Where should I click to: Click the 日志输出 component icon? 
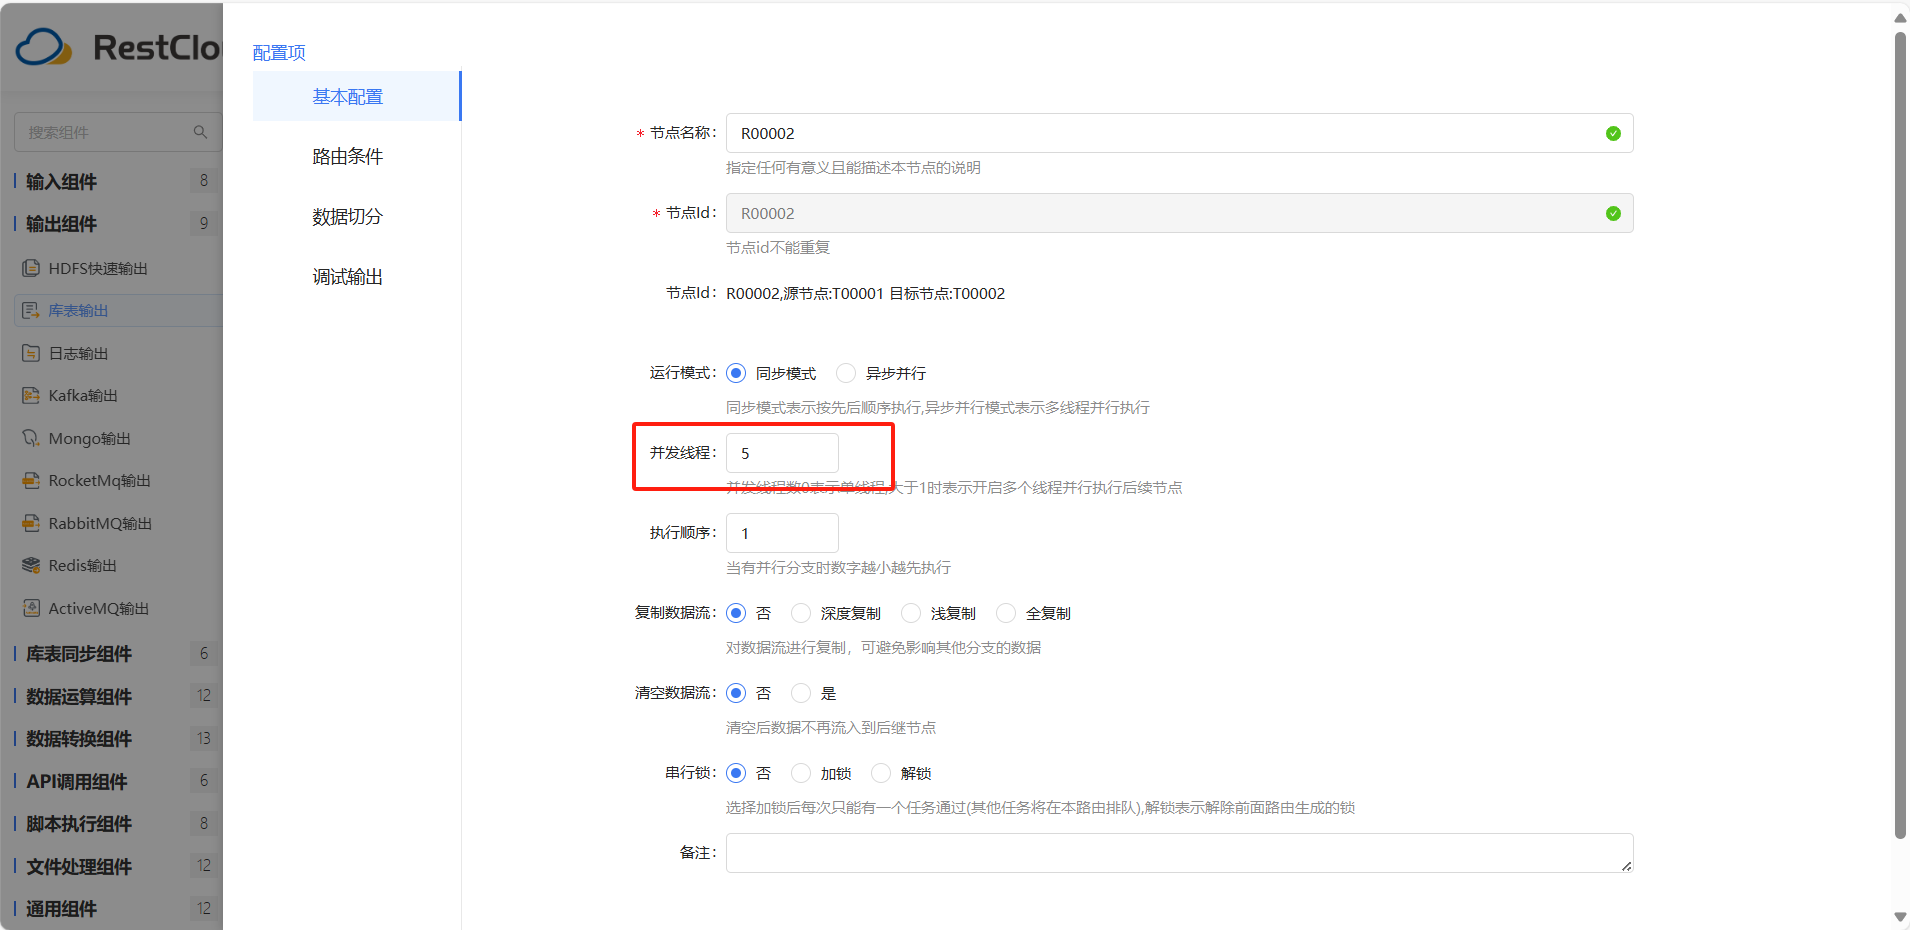(31, 353)
